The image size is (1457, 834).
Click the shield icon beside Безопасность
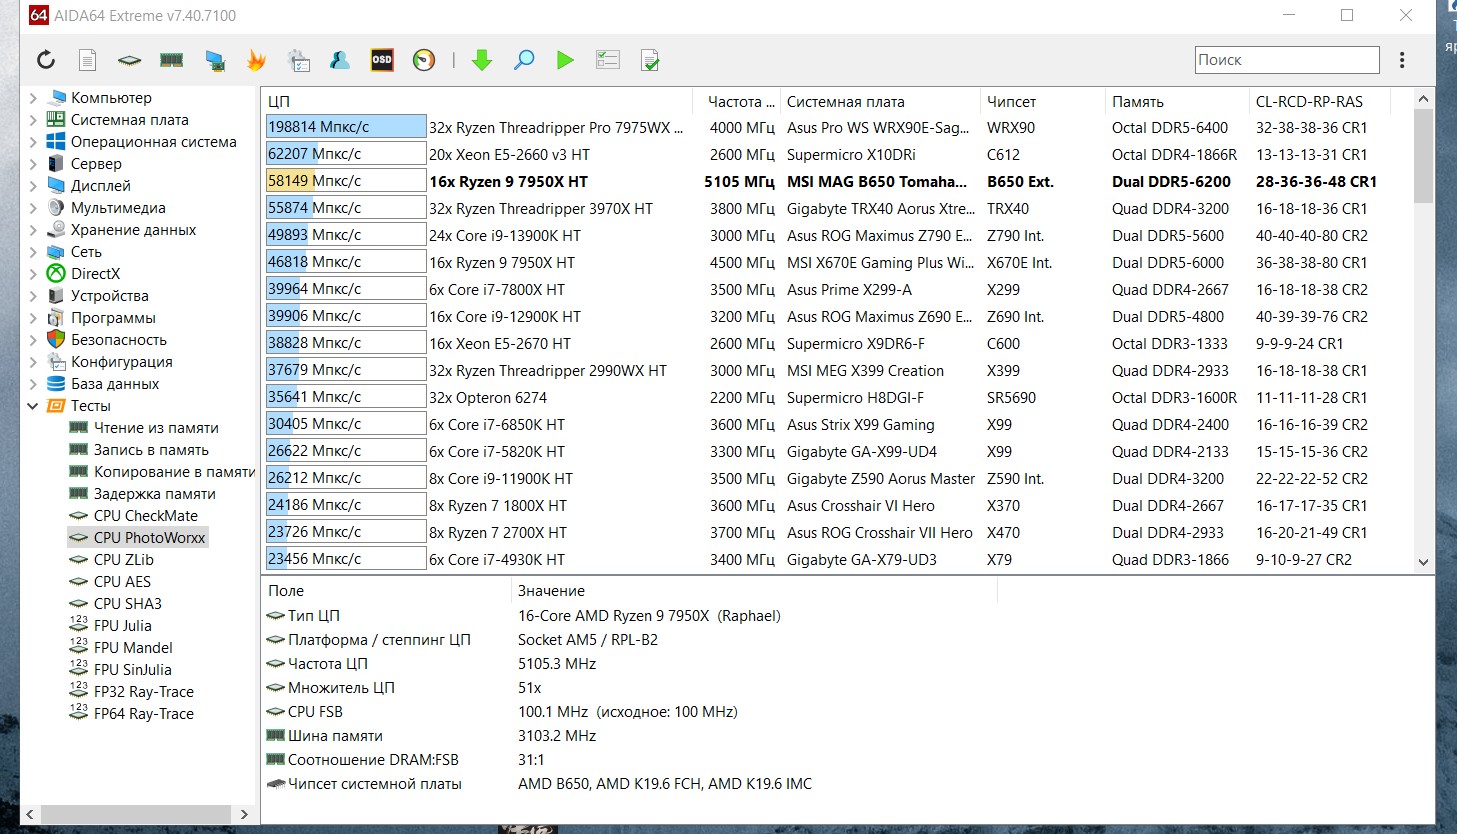click(56, 340)
